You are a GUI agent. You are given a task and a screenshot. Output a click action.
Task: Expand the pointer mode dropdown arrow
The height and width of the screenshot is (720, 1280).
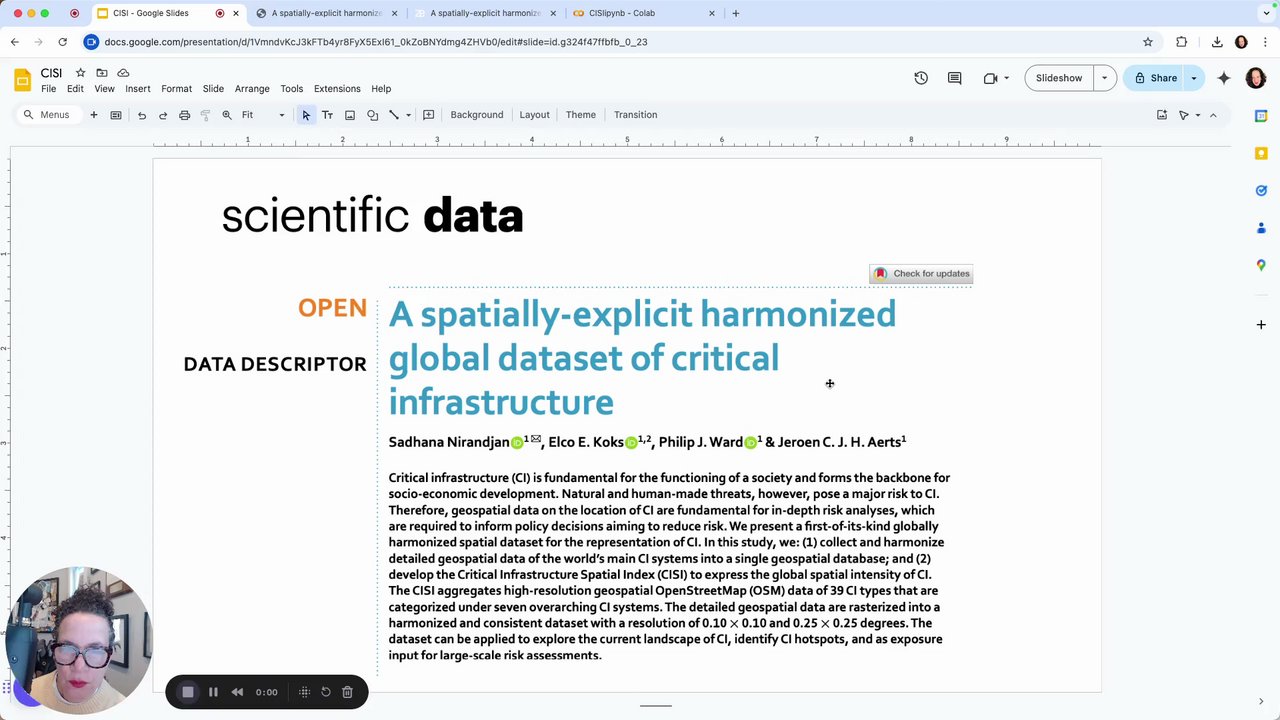tap(1198, 115)
